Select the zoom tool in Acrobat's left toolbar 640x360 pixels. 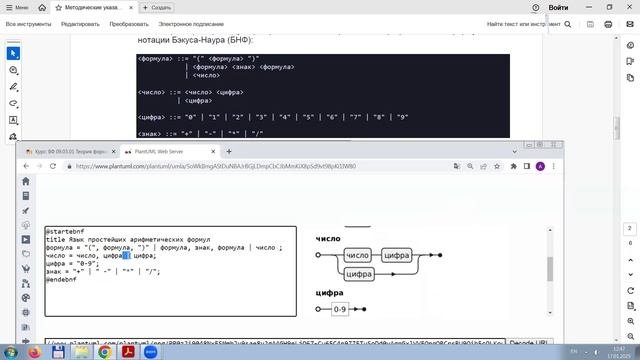tap(13, 70)
